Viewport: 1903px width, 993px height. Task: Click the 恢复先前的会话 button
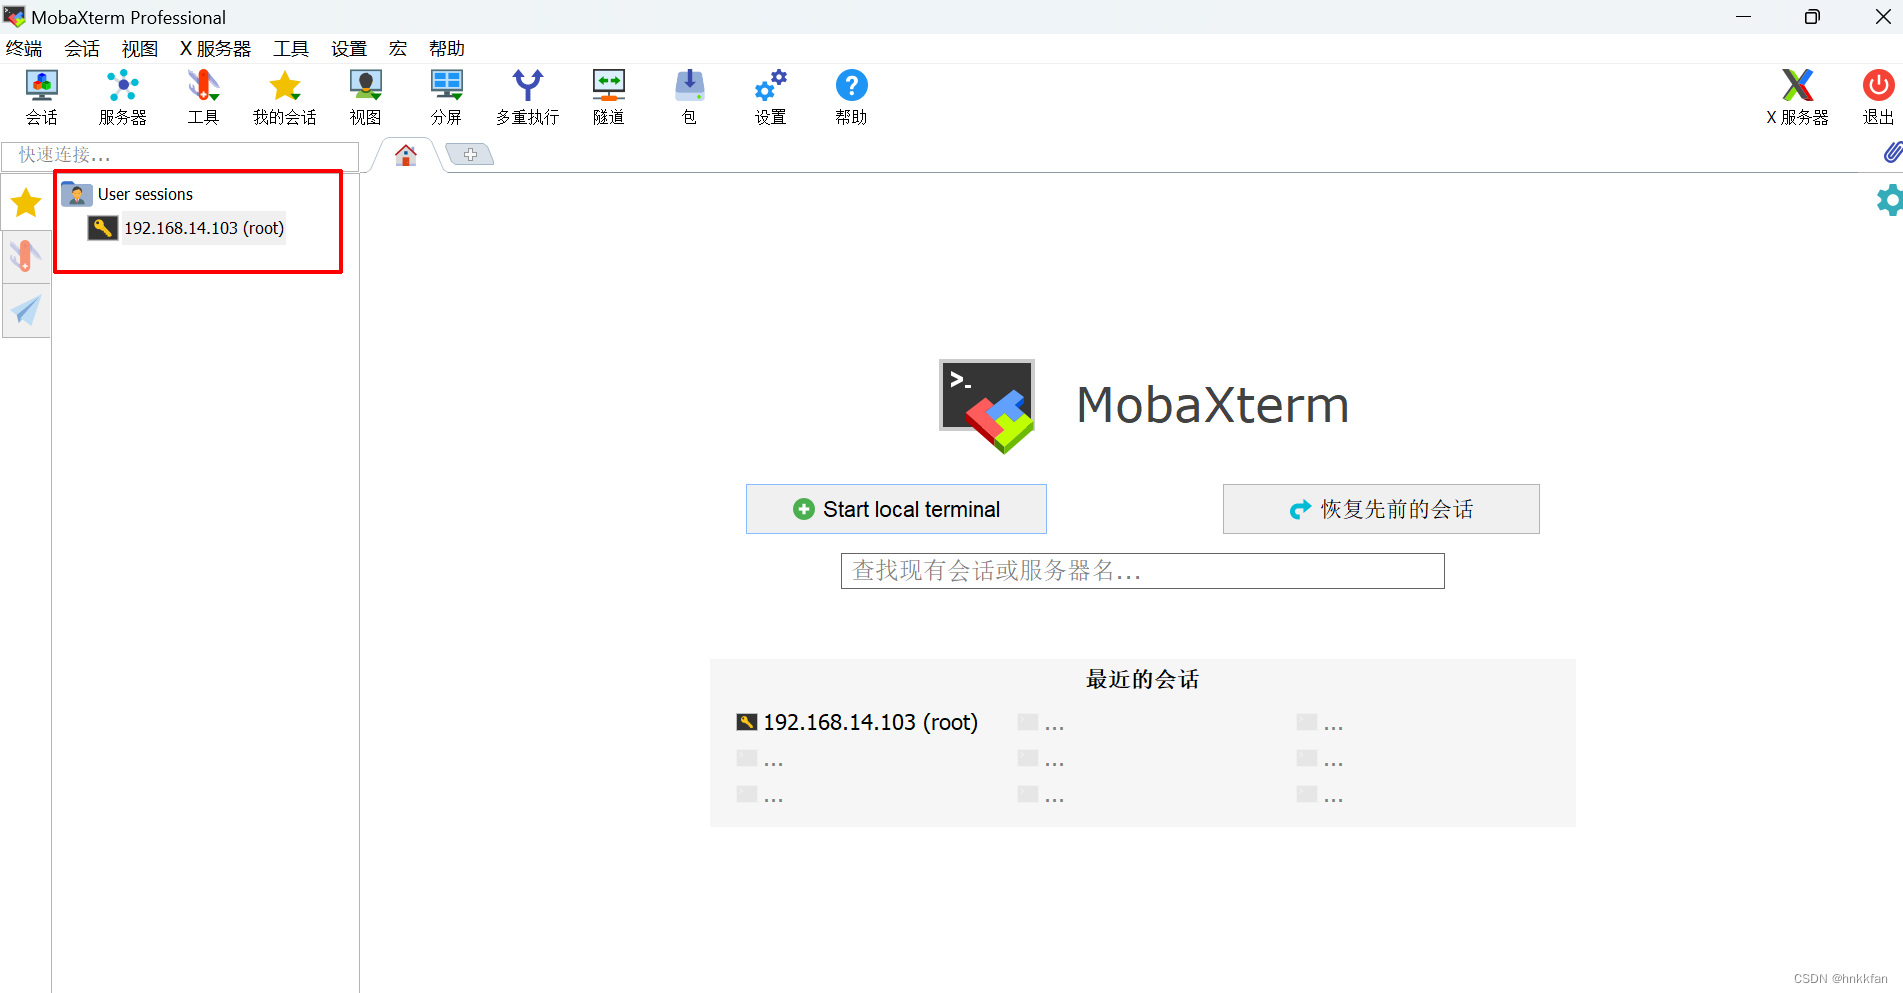point(1381,509)
